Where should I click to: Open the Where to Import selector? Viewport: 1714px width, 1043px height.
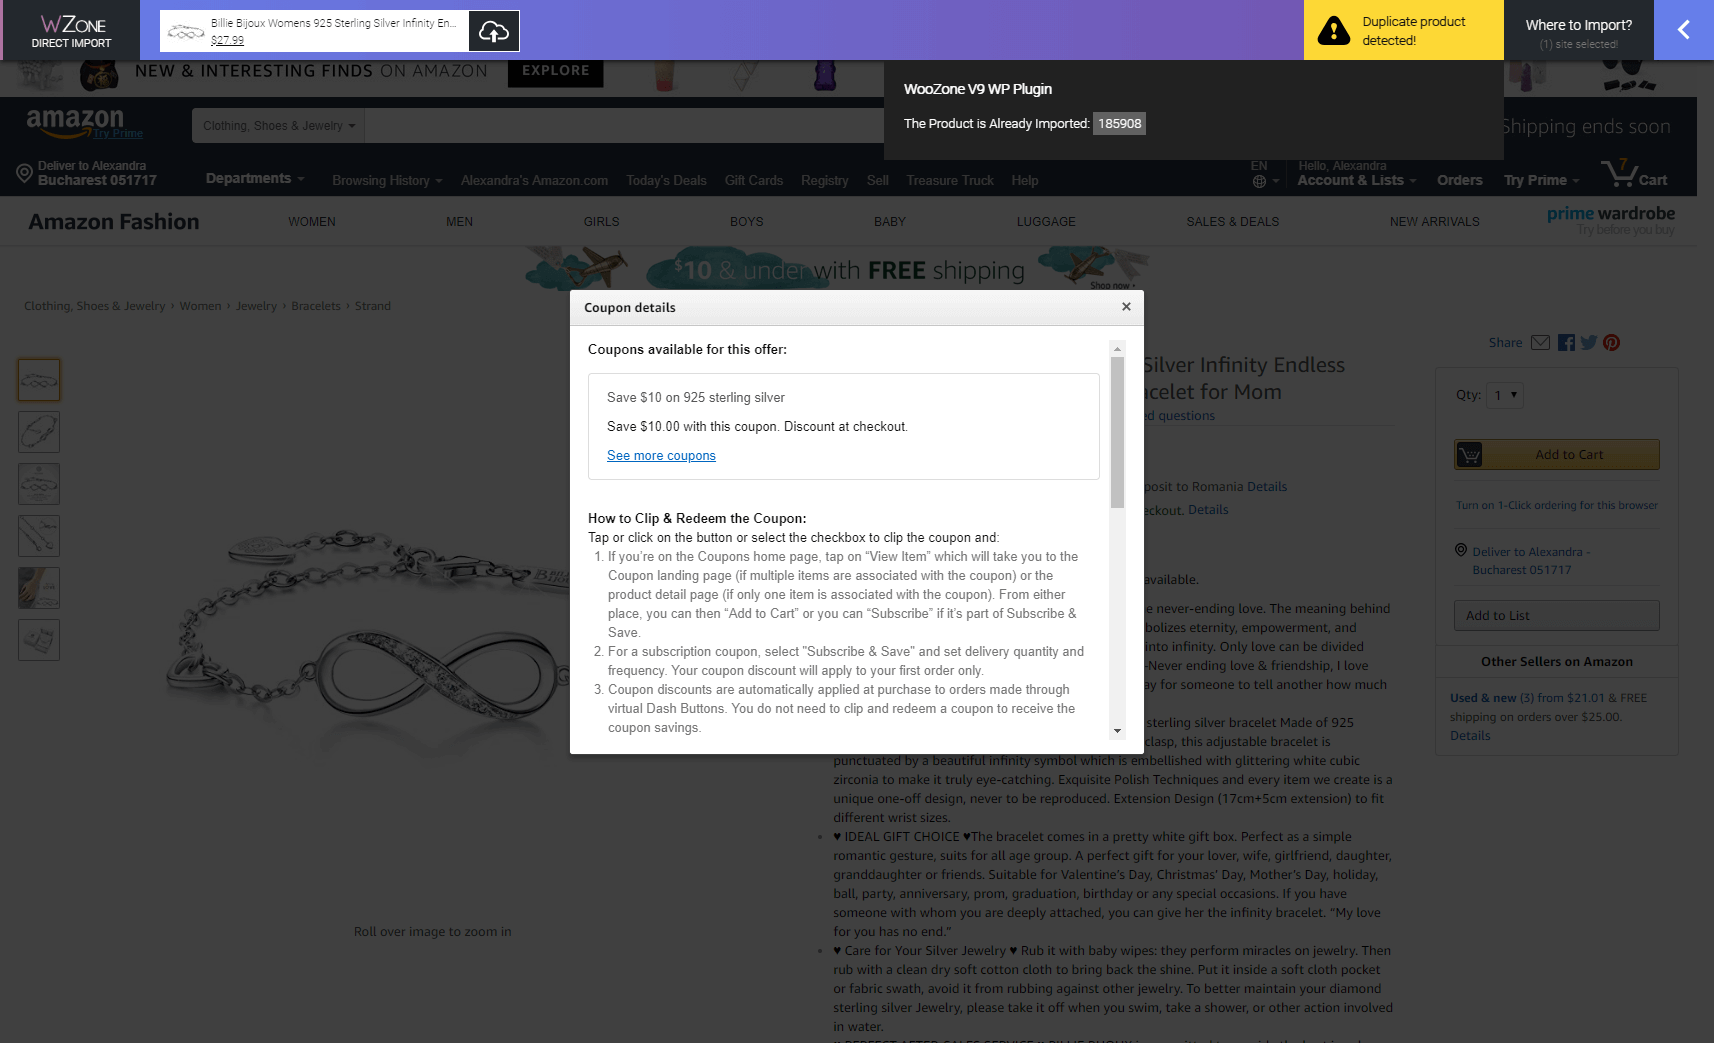point(1579,31)
